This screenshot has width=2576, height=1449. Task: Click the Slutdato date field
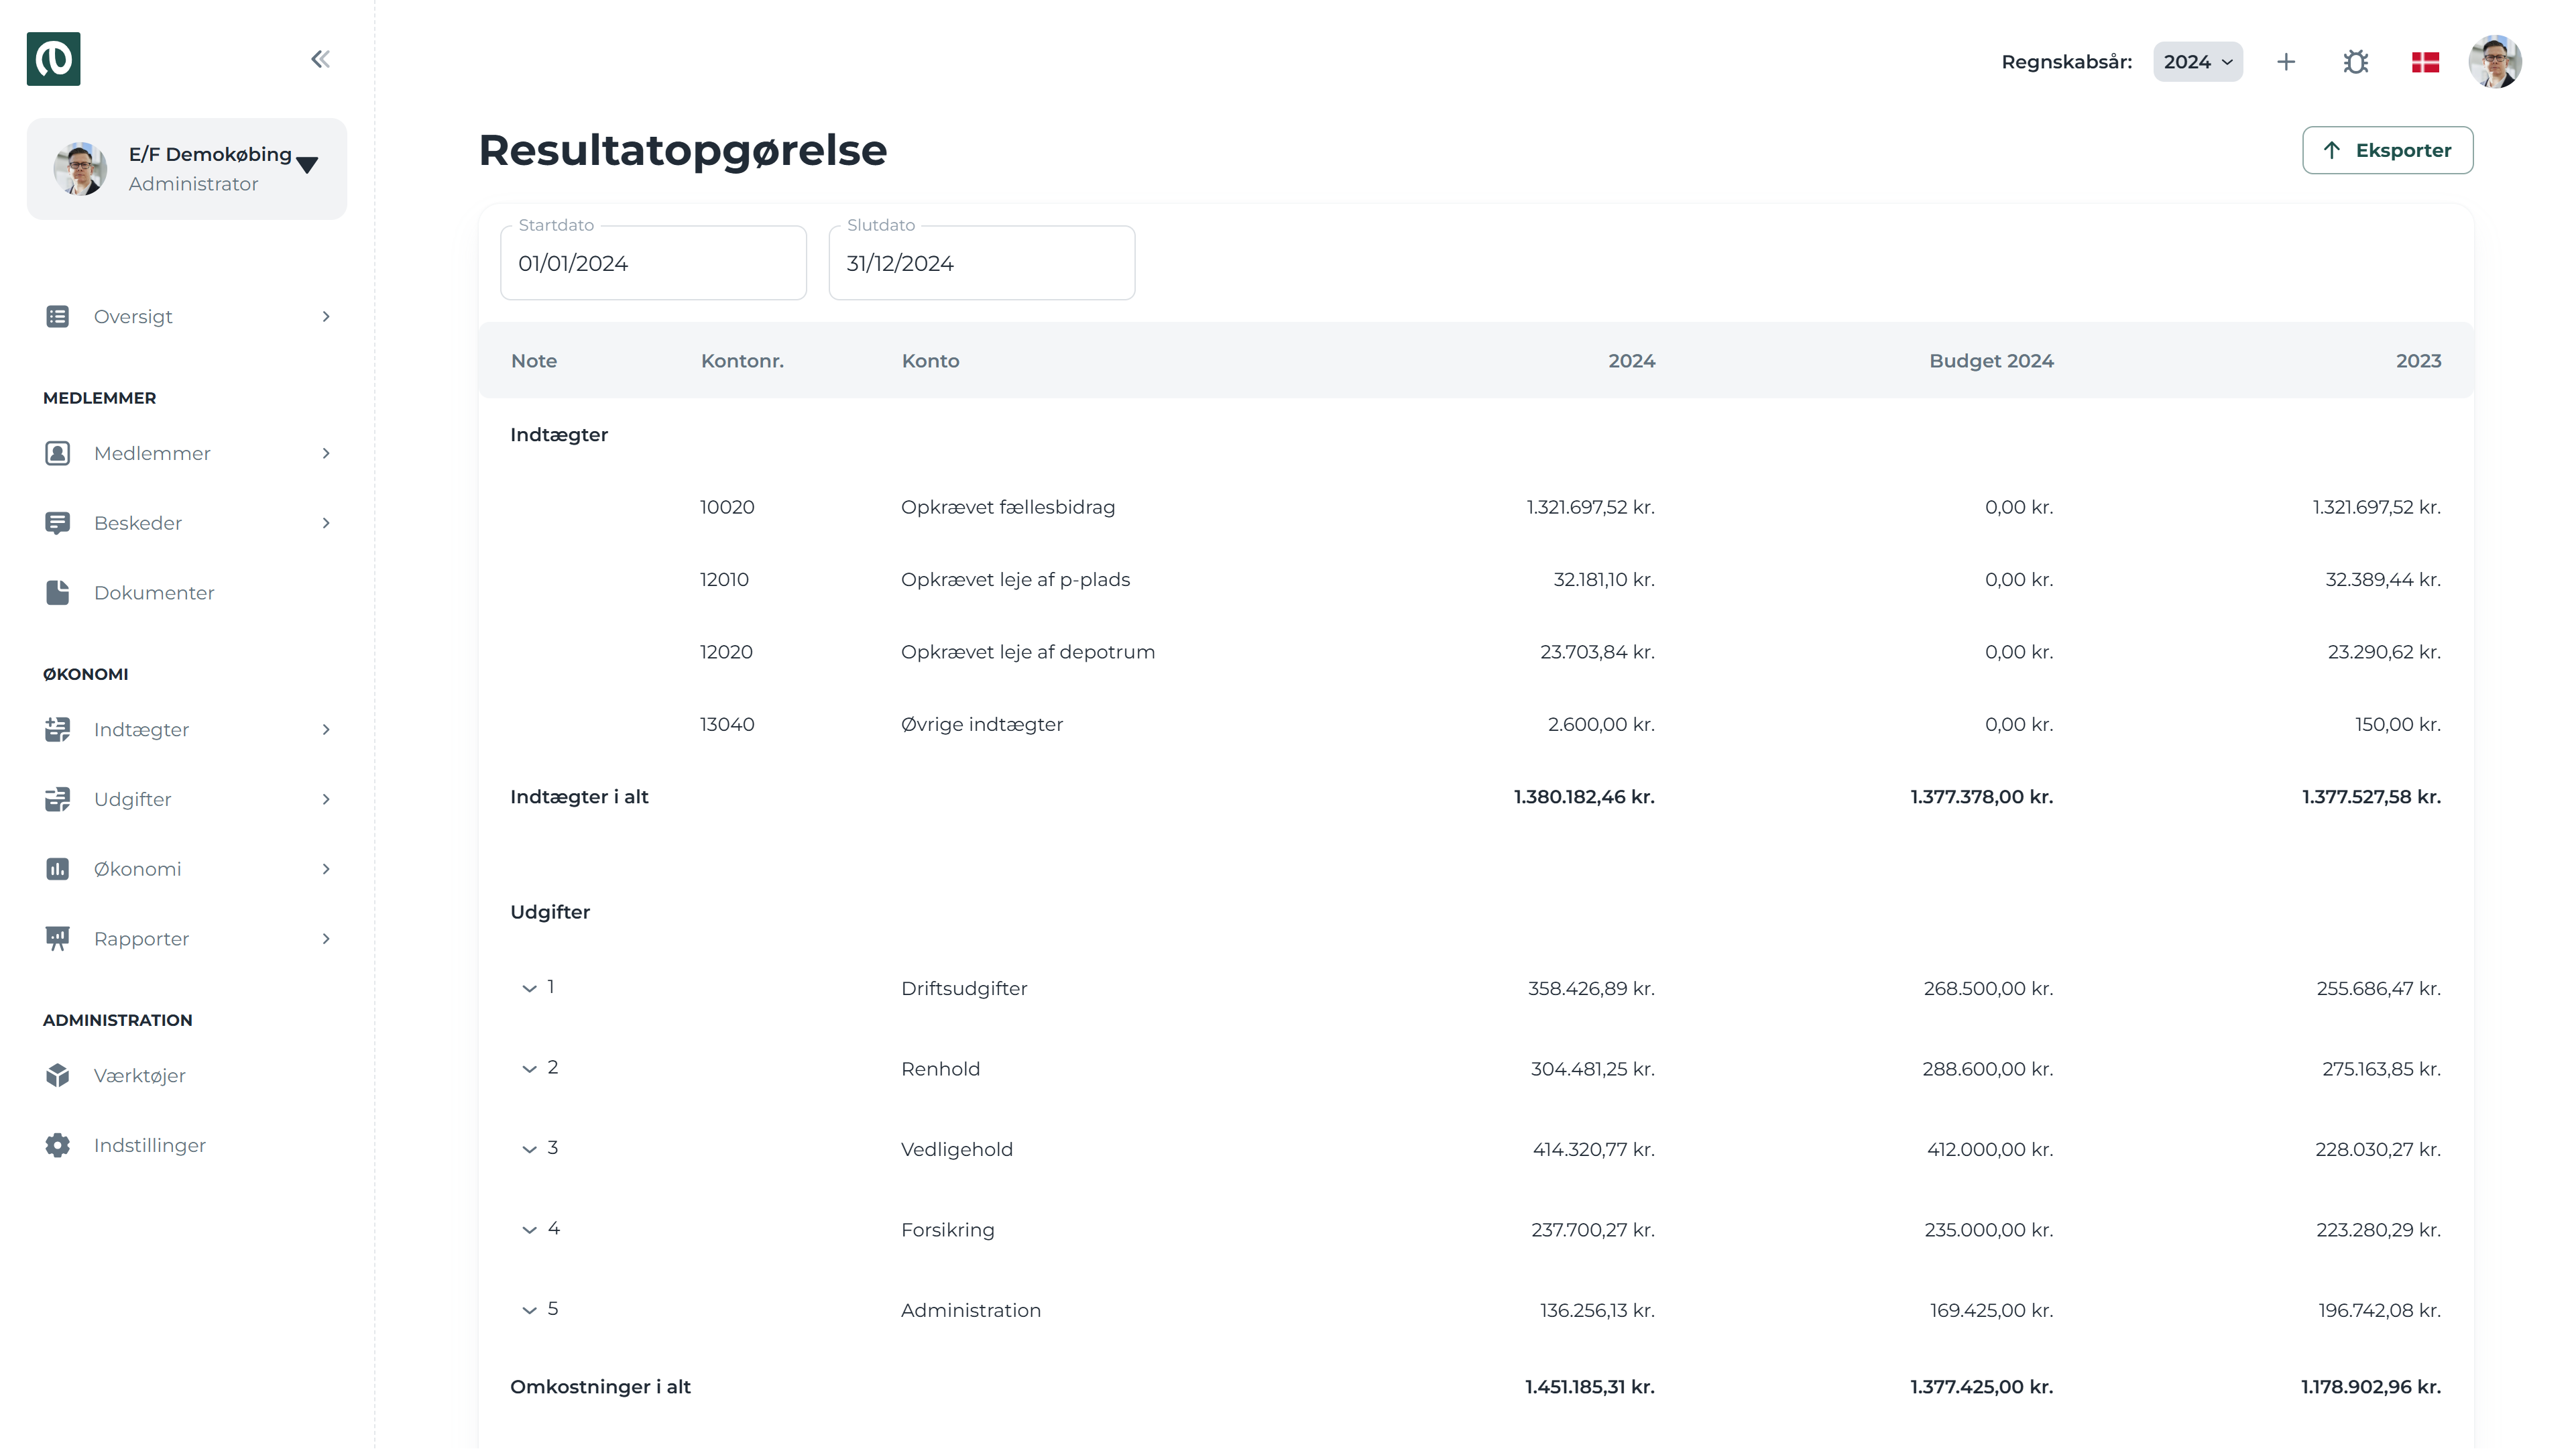click(981, 262)
